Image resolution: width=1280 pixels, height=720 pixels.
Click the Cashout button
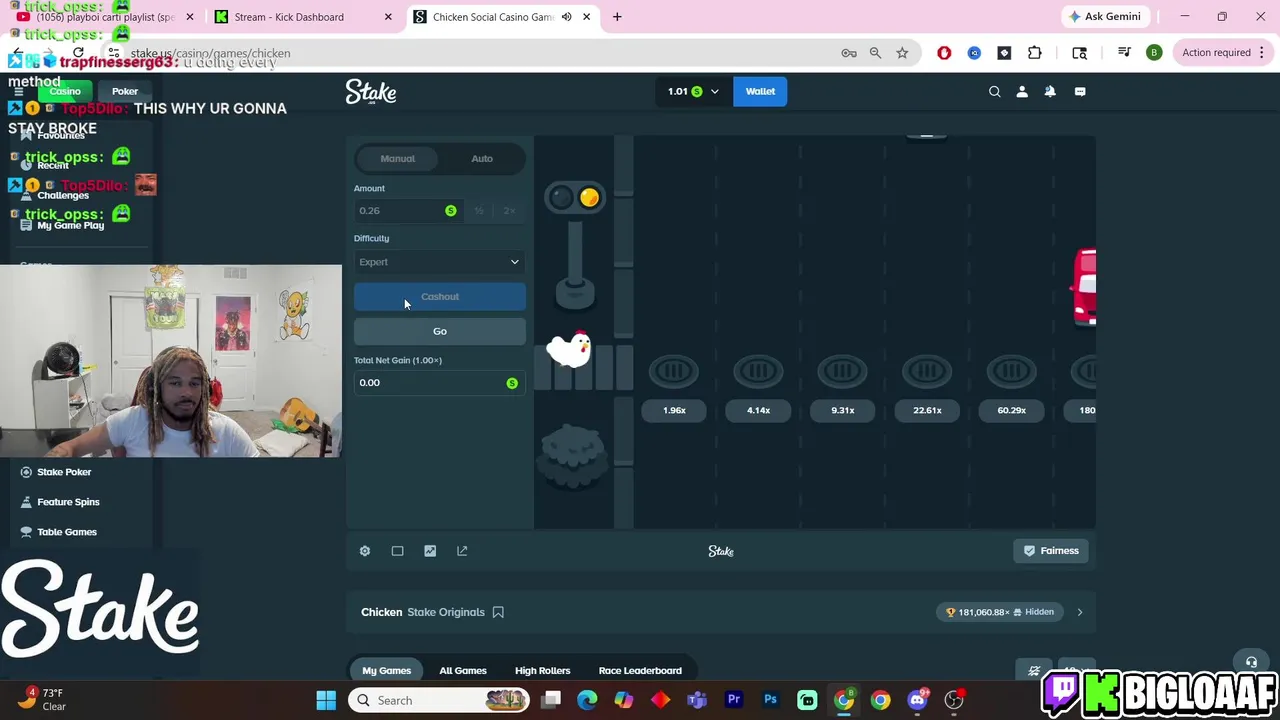pyautogui.click(x=439, y=297)
